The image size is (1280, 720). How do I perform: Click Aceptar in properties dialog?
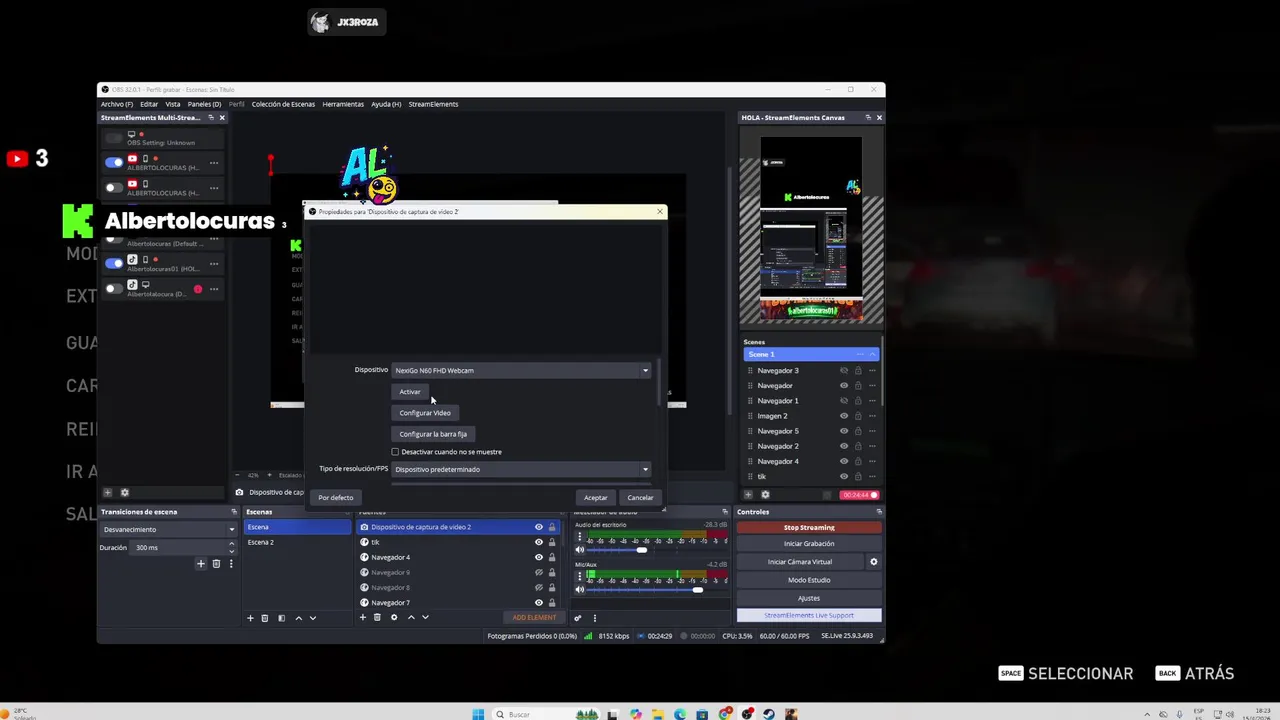pos(596,497)
